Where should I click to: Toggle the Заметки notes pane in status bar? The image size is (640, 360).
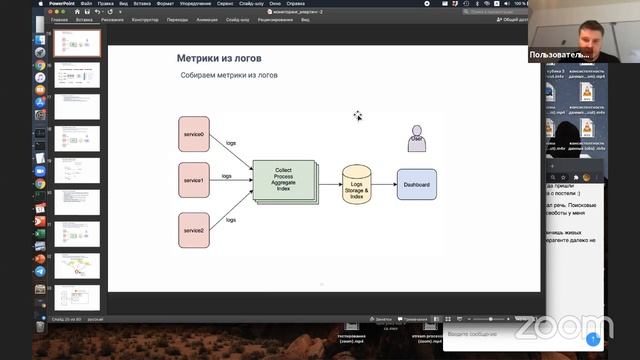click(x=380, y=319)
